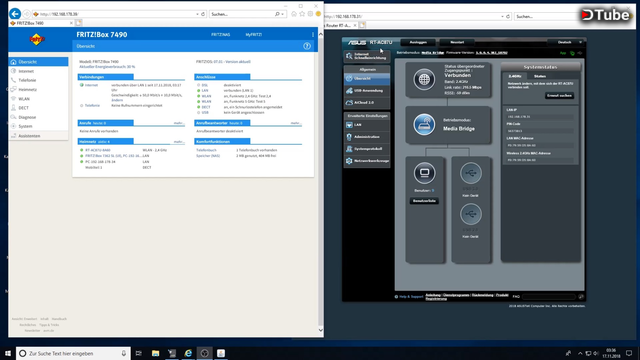Select the FRITZ!Box 7490 browser tab

(41, 23)
